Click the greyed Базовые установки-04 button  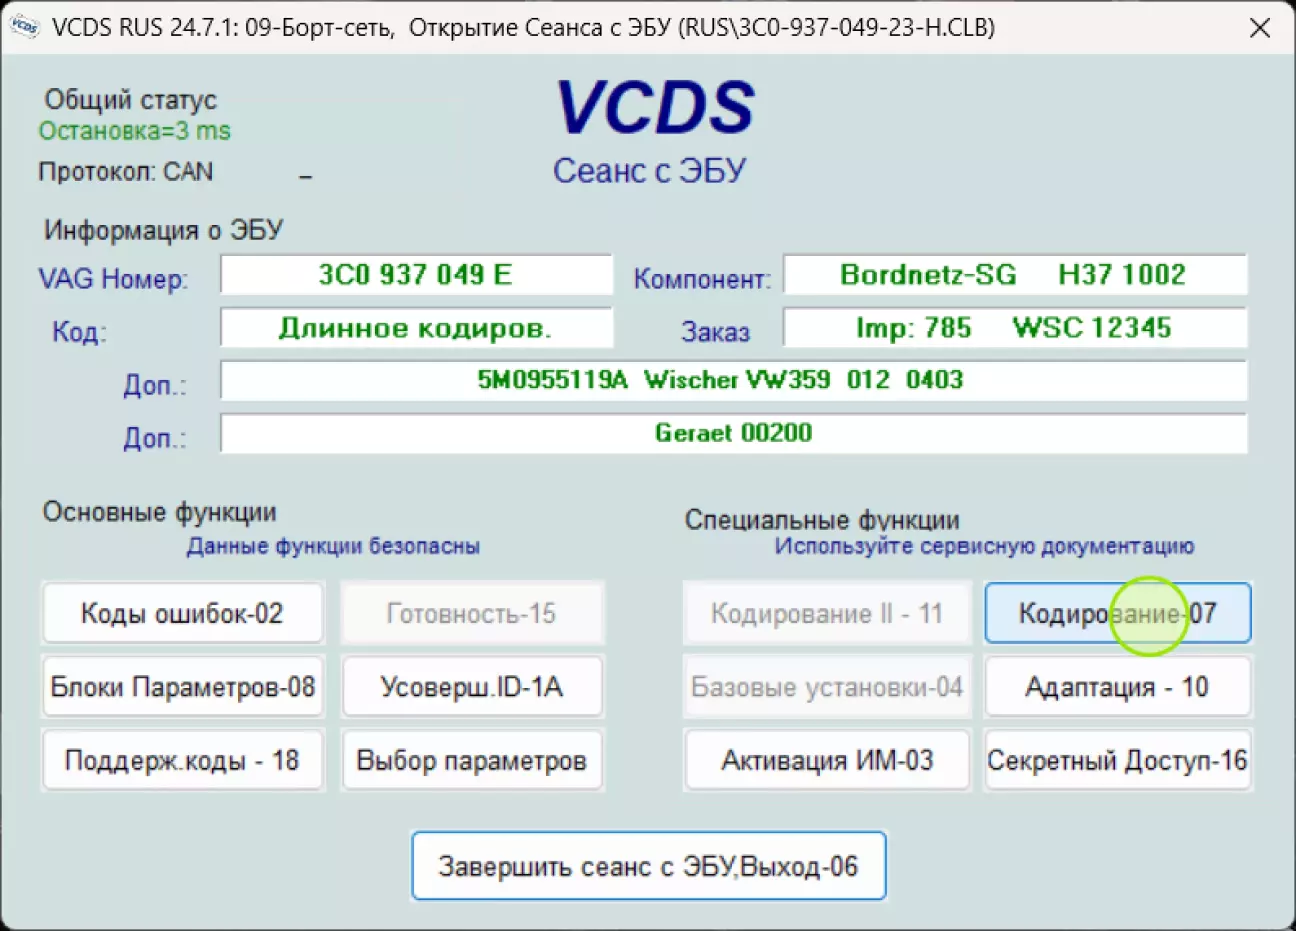pyautogui.click(x=827, y=687)
